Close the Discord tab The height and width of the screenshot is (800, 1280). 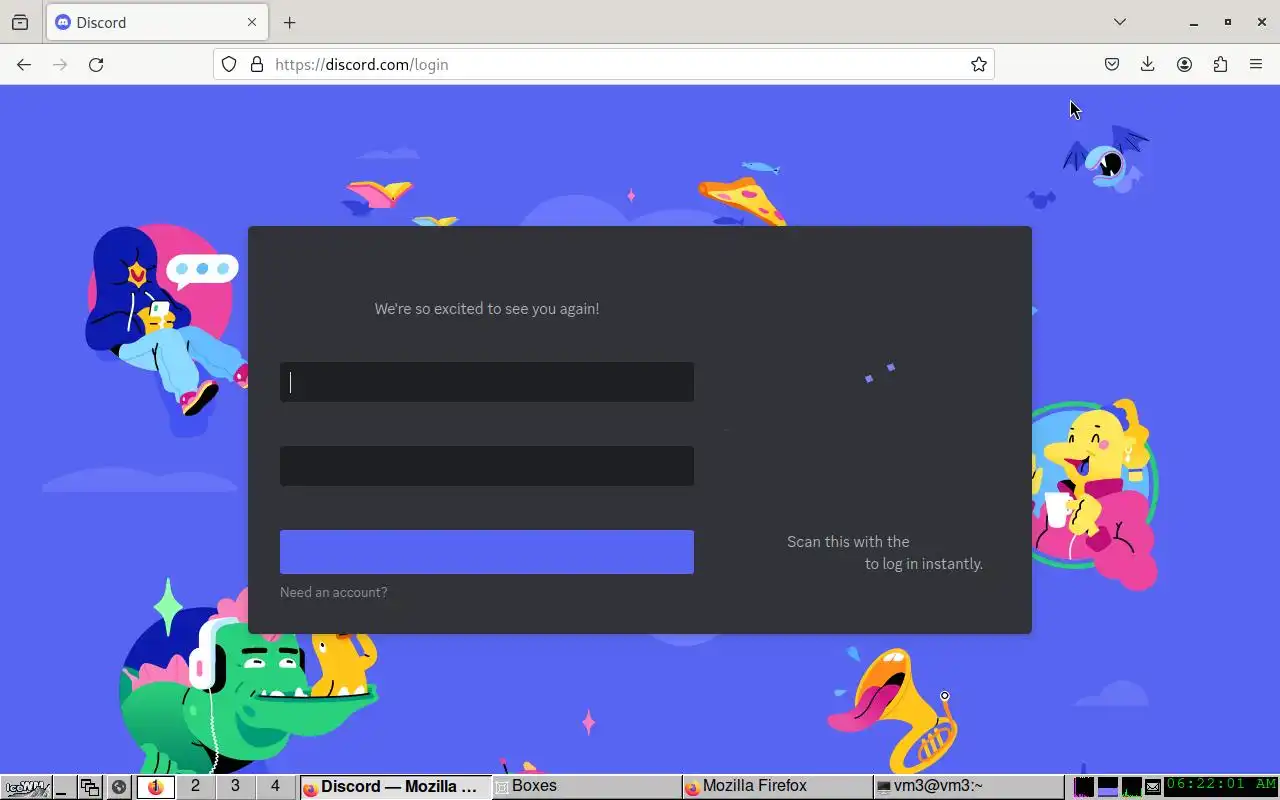(x=252, y=22)
